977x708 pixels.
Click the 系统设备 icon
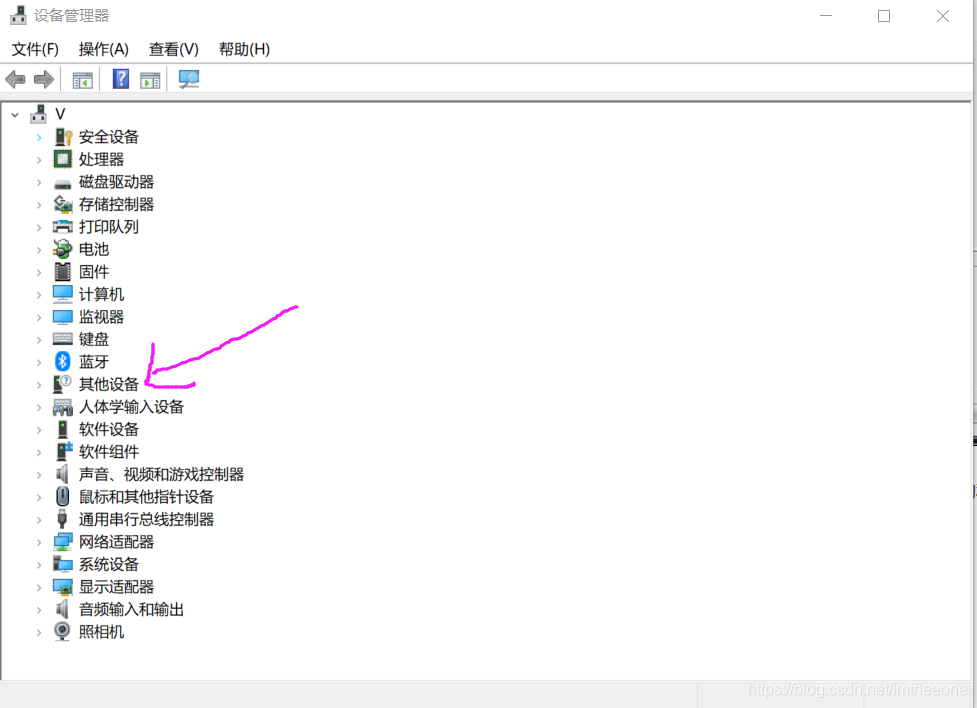click(63, 564)
